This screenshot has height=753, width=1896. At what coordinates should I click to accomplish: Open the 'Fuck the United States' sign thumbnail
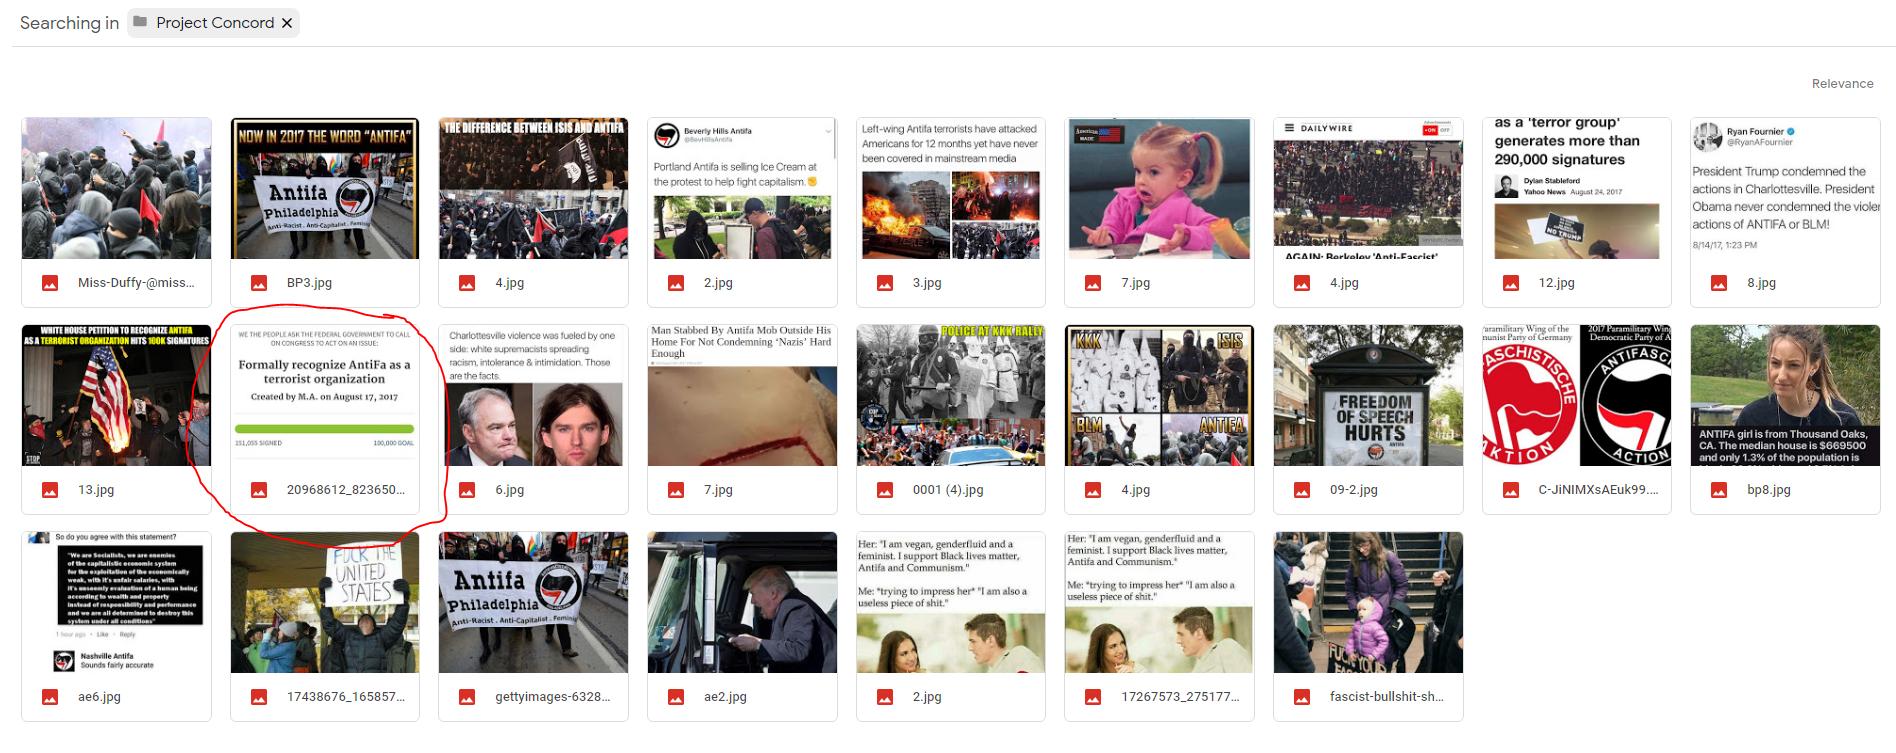[x=325, y=603]
